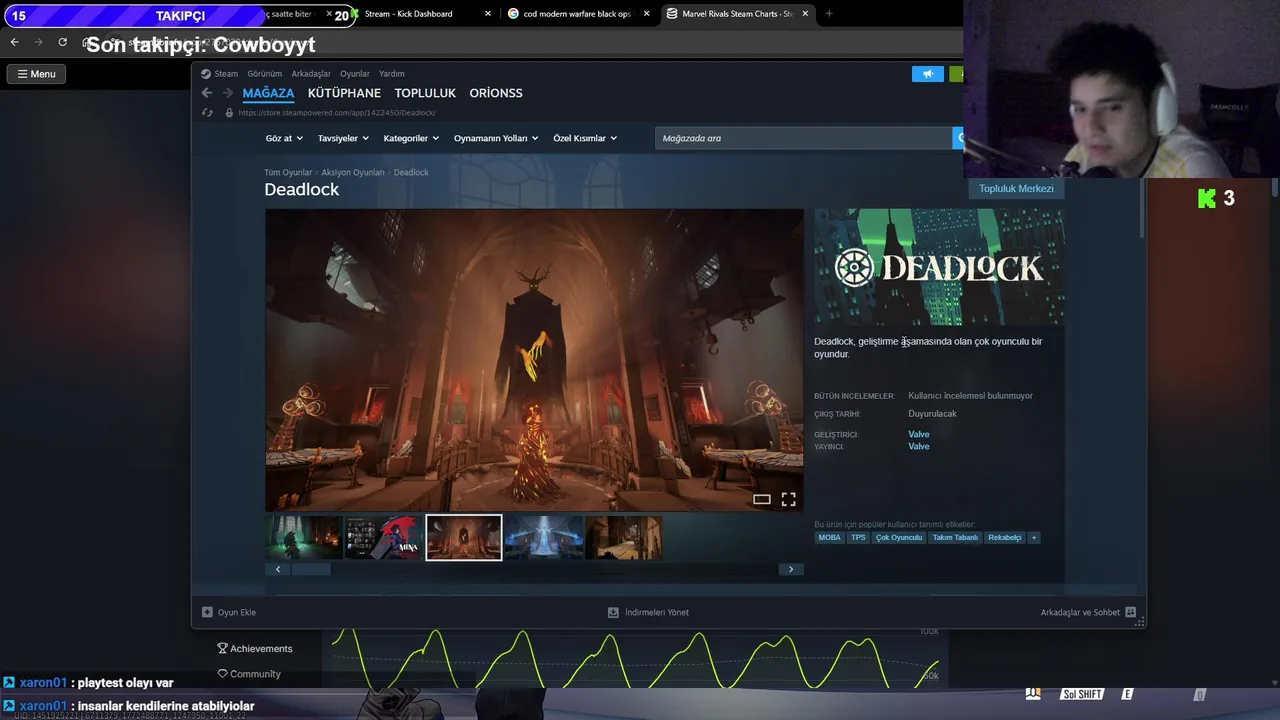Screen dimensions: 1280x720
Task: Open the Arkadaşlar menu
Action: [311, 74]
